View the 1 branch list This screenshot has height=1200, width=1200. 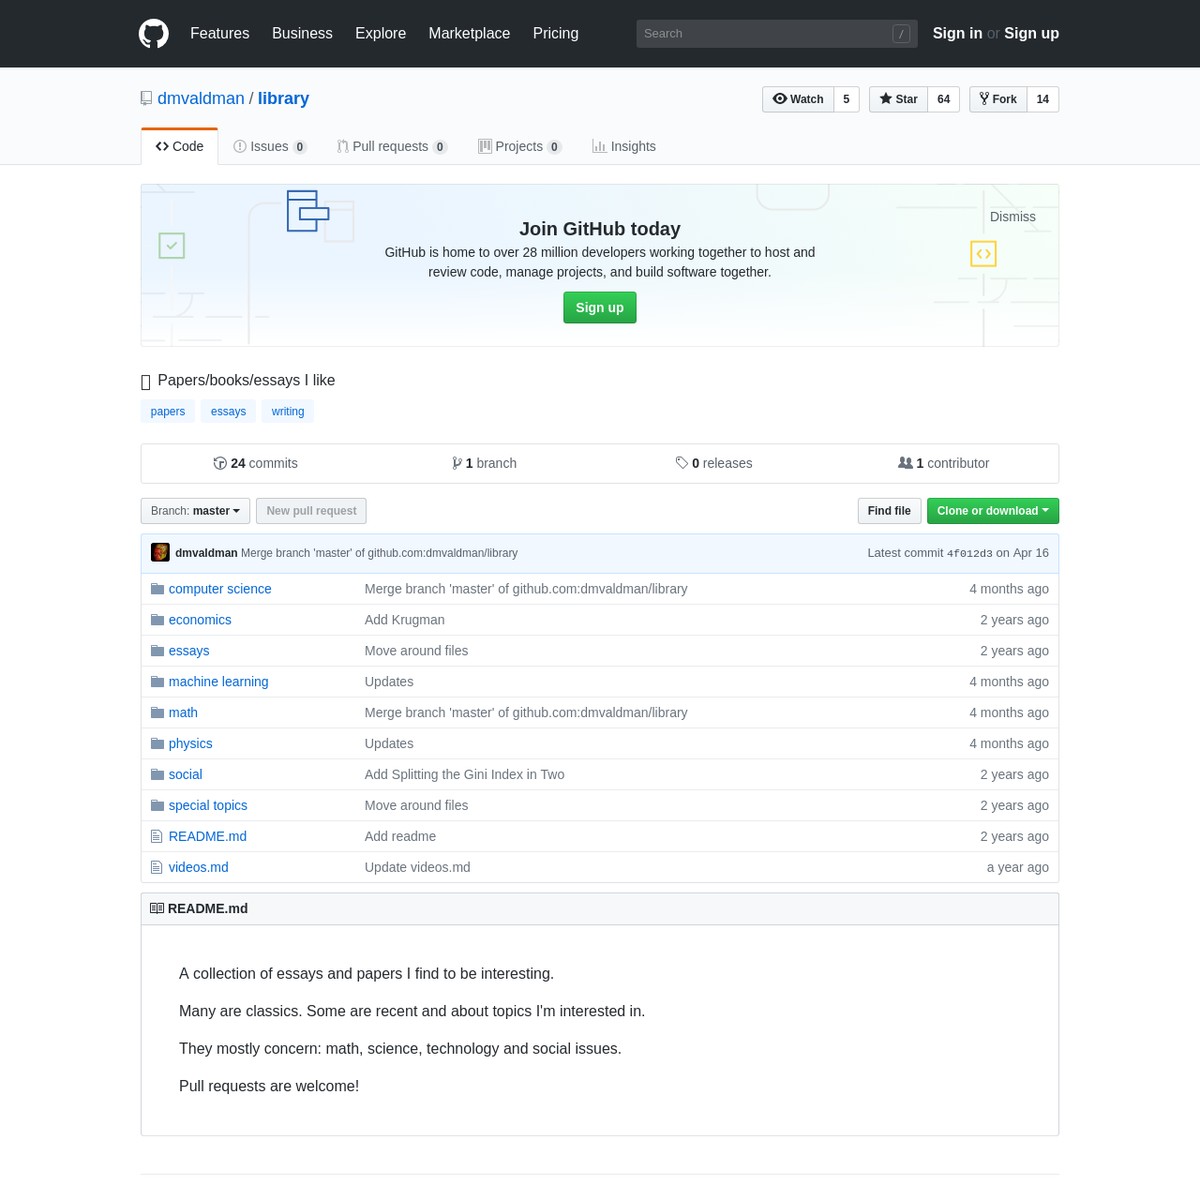[x=484, y=463]
